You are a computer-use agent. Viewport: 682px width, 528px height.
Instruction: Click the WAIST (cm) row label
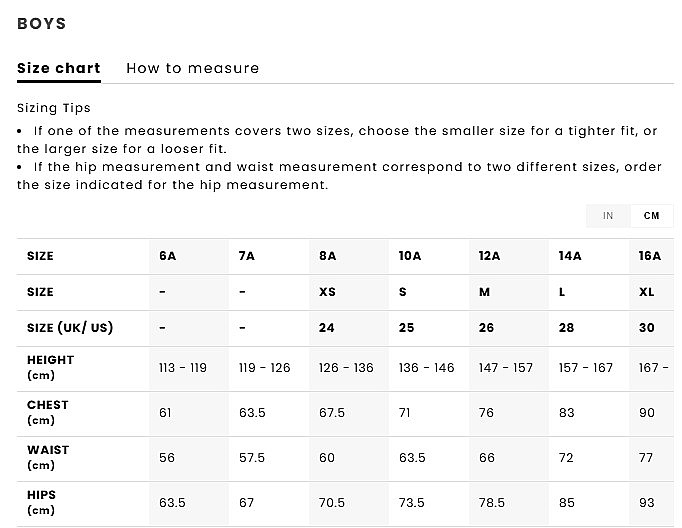point(48,457)
